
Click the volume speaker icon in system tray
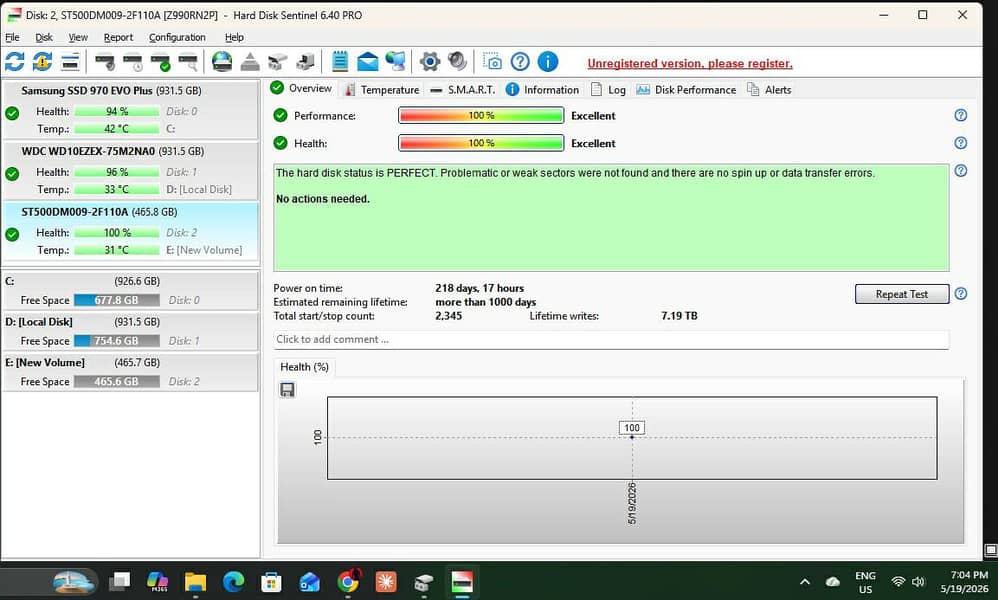pos(918,582)
